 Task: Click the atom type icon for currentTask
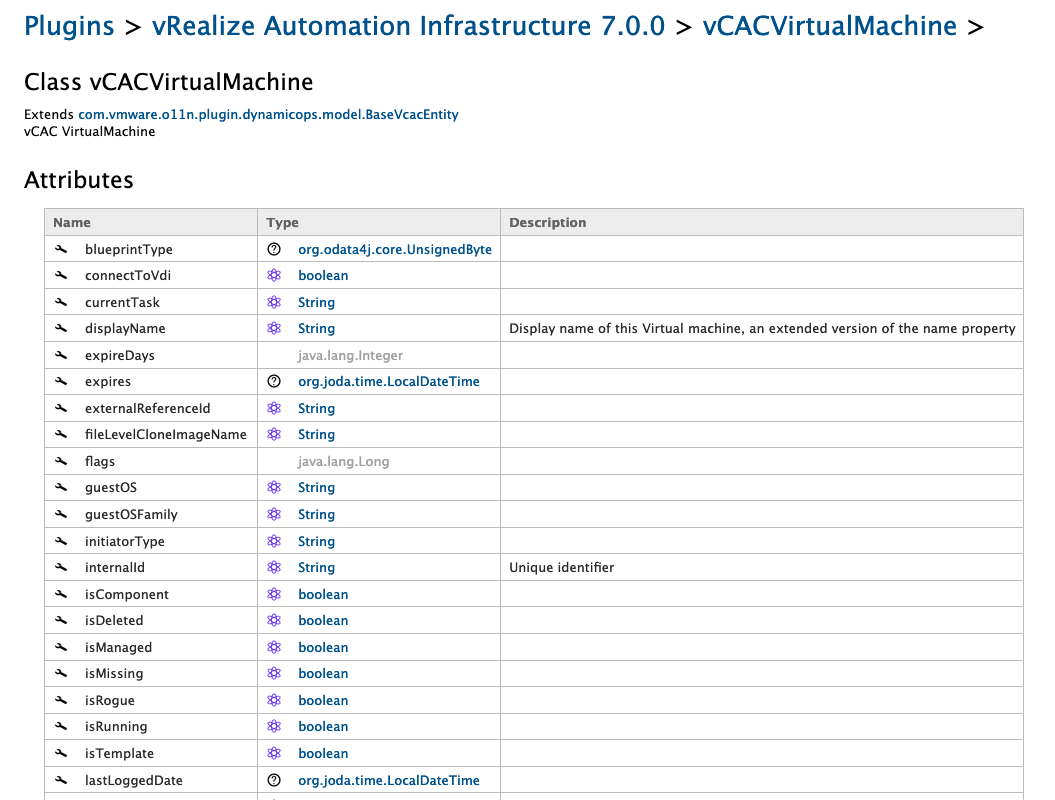[x=274, y=303]
